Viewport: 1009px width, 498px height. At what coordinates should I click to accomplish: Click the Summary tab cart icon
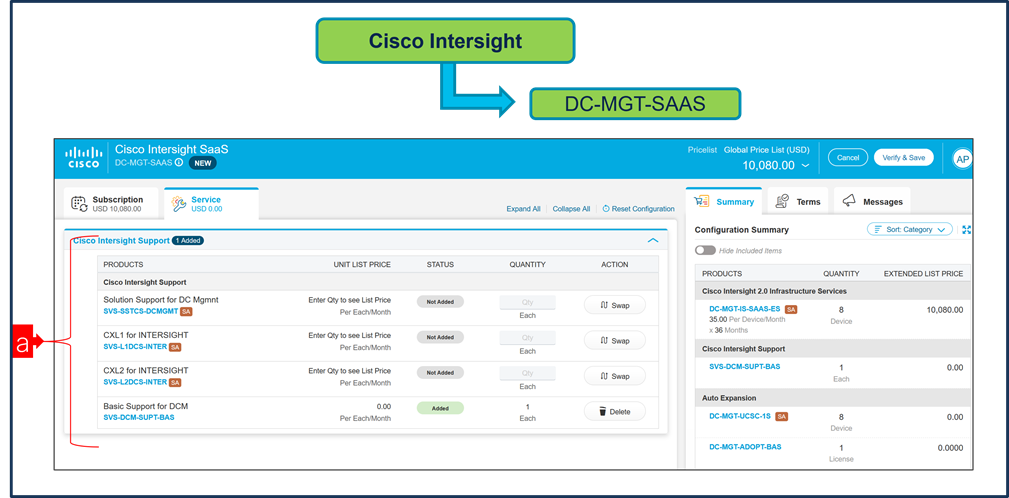(x=701, y=201)
